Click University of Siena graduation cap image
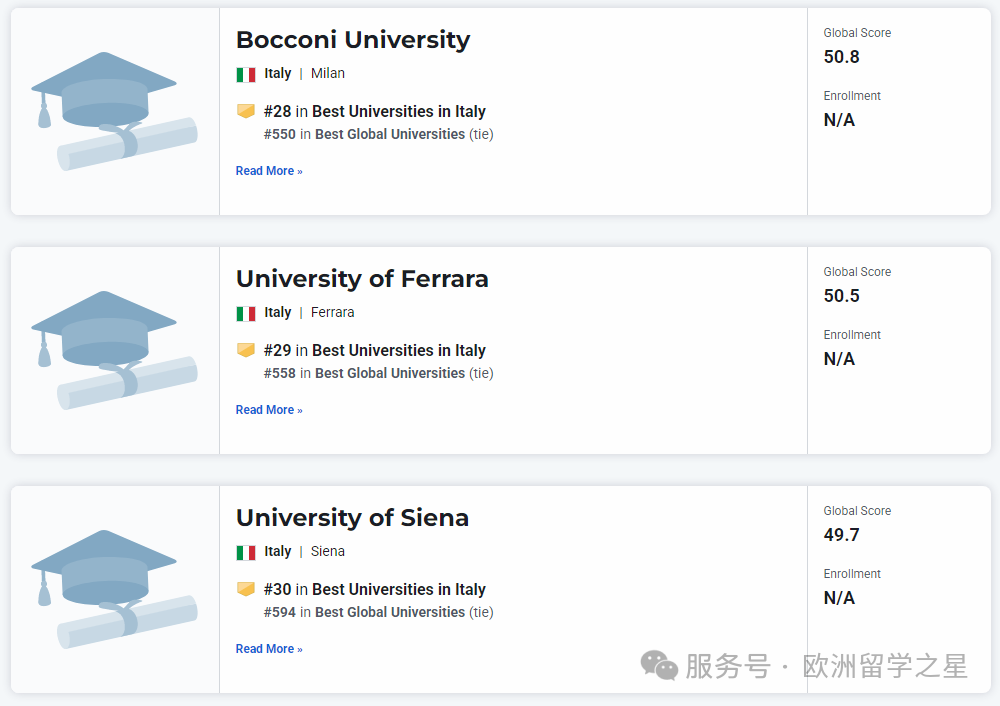 point(114,589)
